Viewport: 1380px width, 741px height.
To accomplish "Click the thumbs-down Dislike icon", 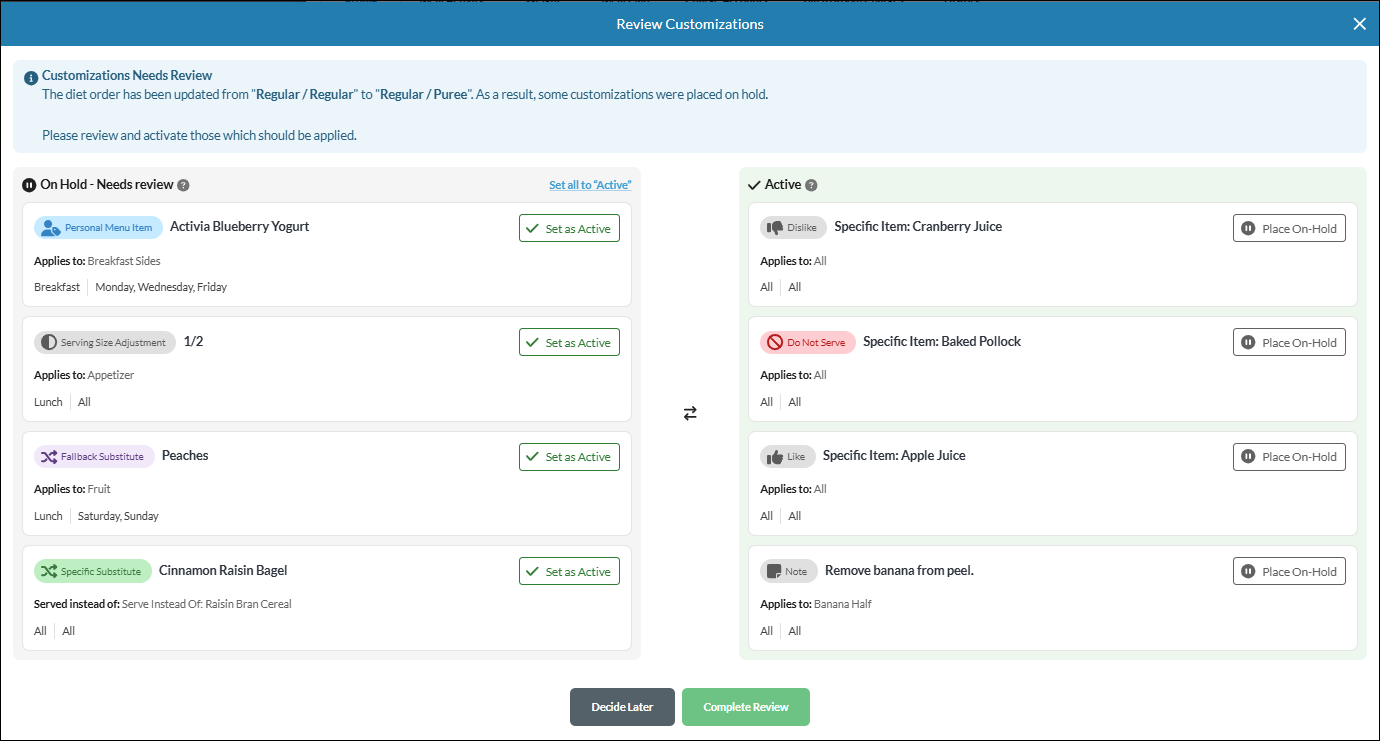I will (774, 228).
